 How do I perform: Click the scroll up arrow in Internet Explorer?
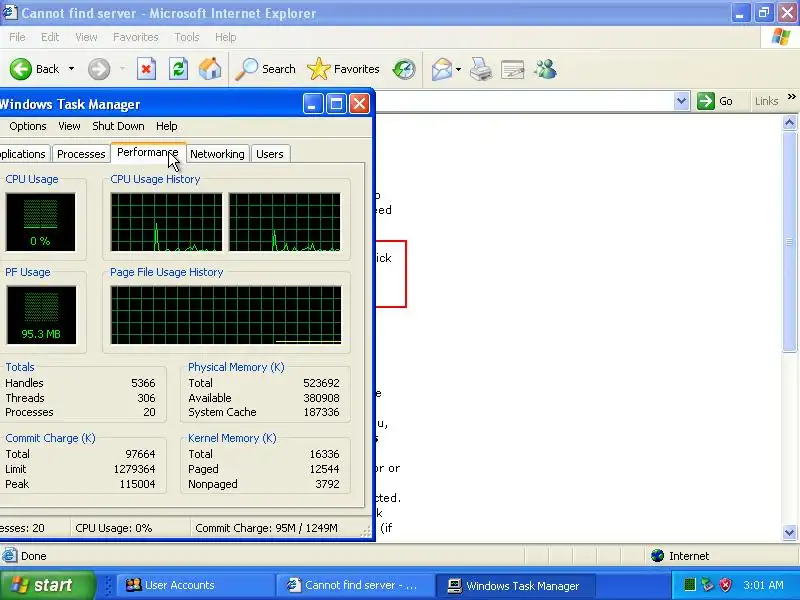(789, 122)
